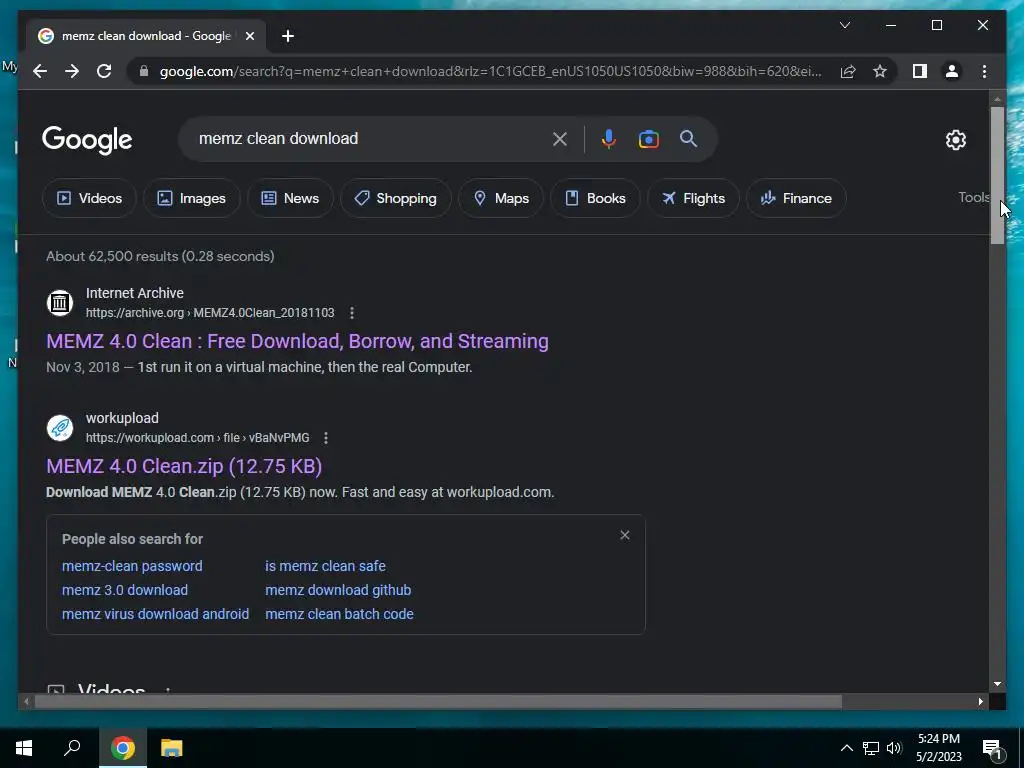The image size is (1024, 768).
Task: Click the Internet Archive favicon
Action: point(59,303)
